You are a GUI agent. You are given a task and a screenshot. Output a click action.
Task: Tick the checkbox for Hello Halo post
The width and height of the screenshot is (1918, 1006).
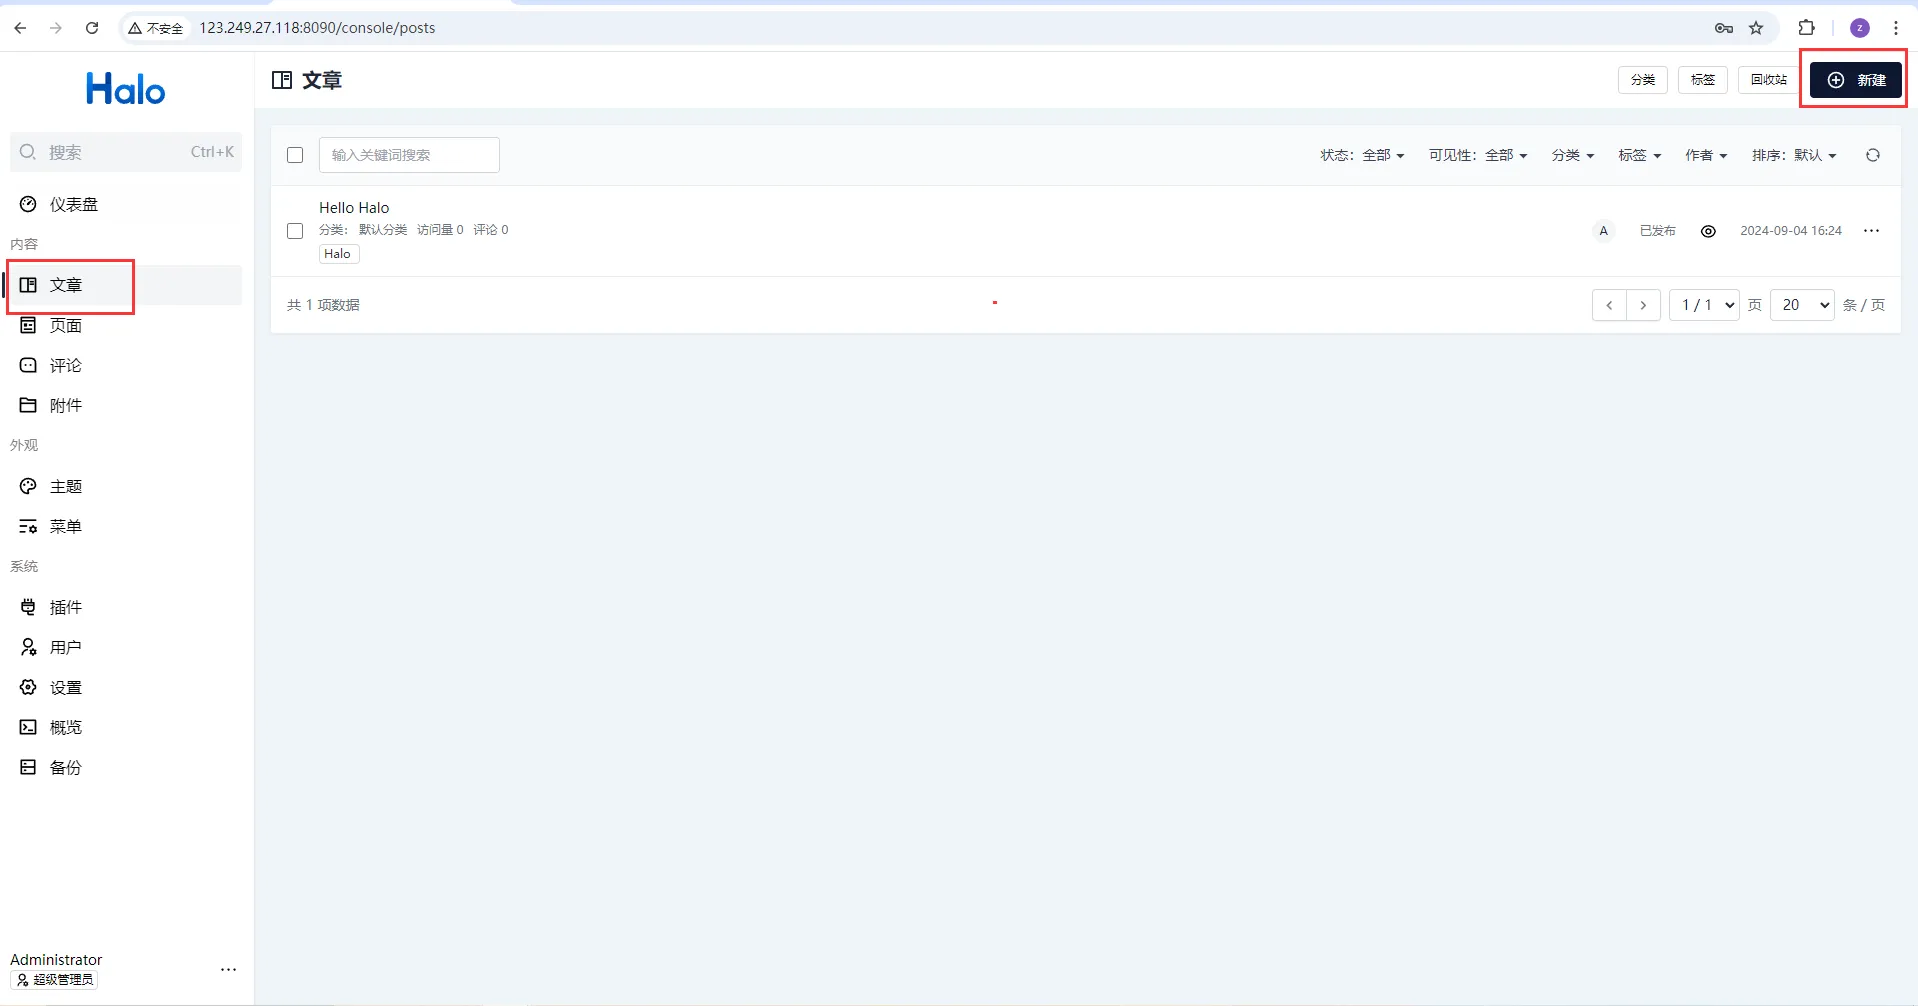[x=295, y=231]
